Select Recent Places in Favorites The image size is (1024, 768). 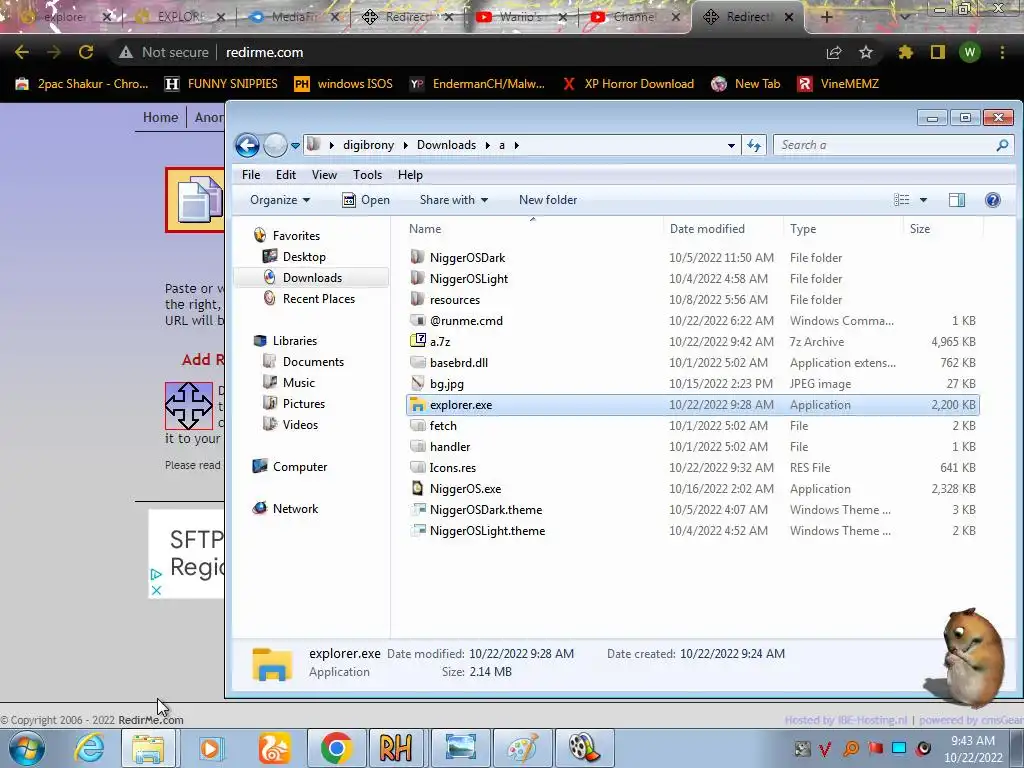tap(319, 298)
